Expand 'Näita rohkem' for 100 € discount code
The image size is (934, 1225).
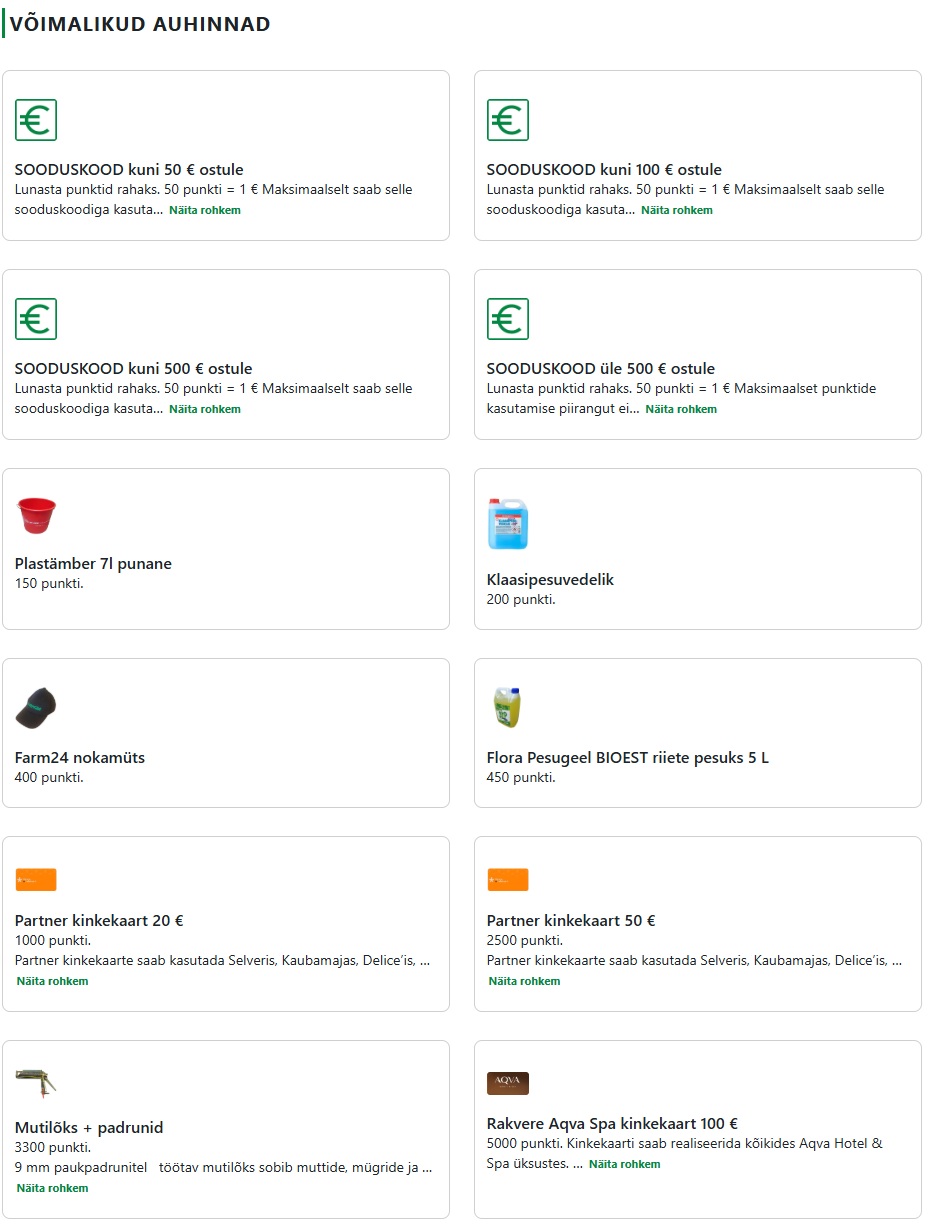tap(677, 211)
